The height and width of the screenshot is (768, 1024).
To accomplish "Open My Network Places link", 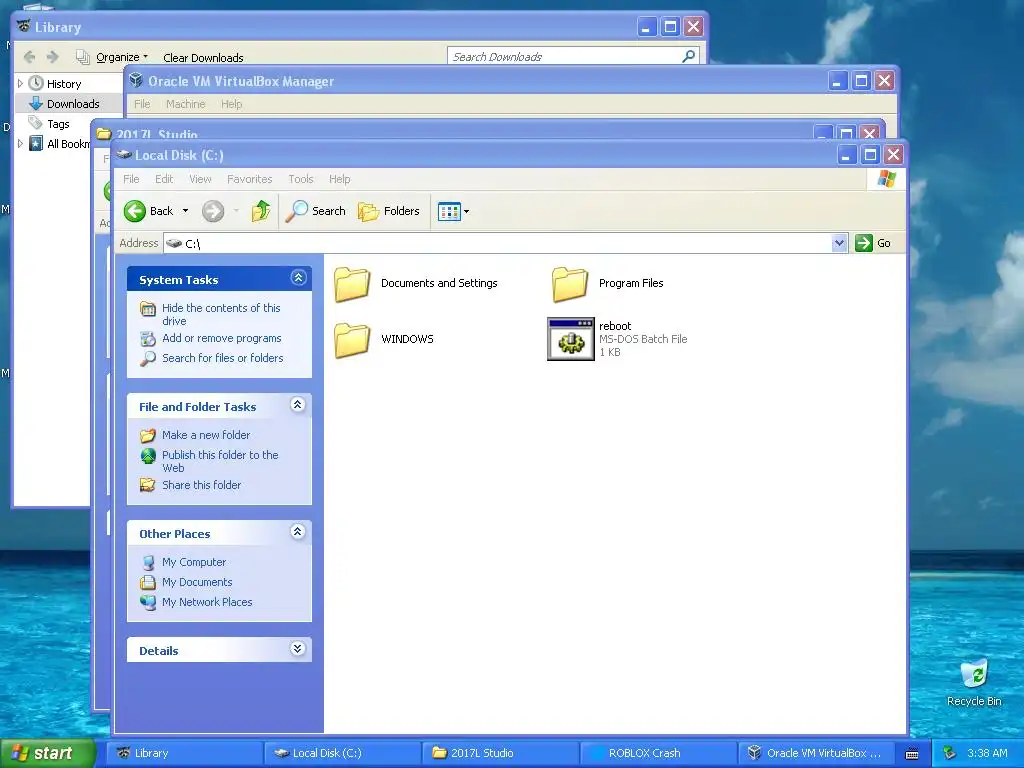I will (x=207, y=602).
